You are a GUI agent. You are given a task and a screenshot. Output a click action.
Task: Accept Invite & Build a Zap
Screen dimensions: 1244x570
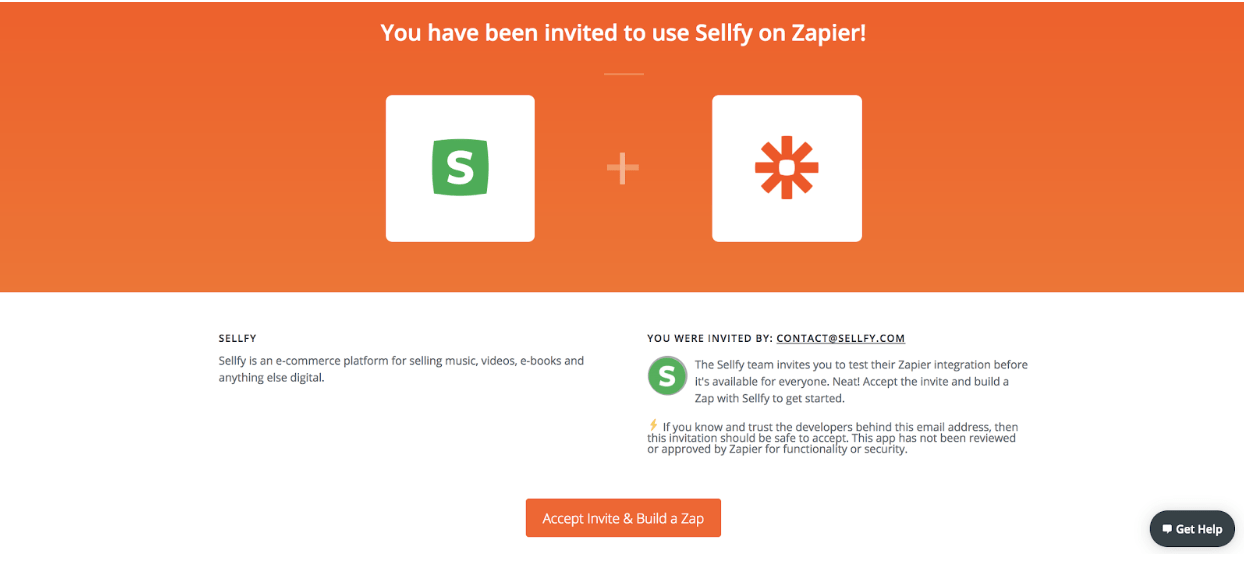click(x=623, y=518)
